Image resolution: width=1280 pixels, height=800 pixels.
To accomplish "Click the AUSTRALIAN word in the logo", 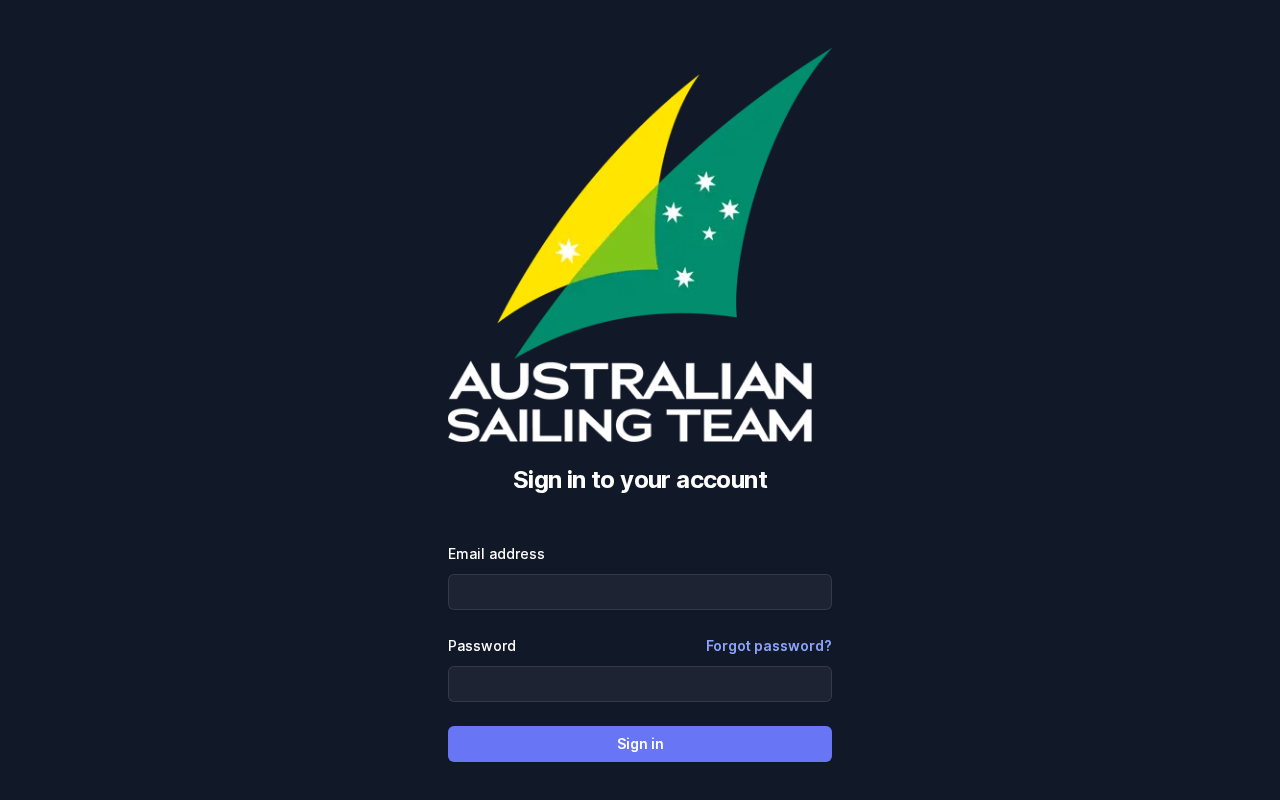I will (630, 380).
